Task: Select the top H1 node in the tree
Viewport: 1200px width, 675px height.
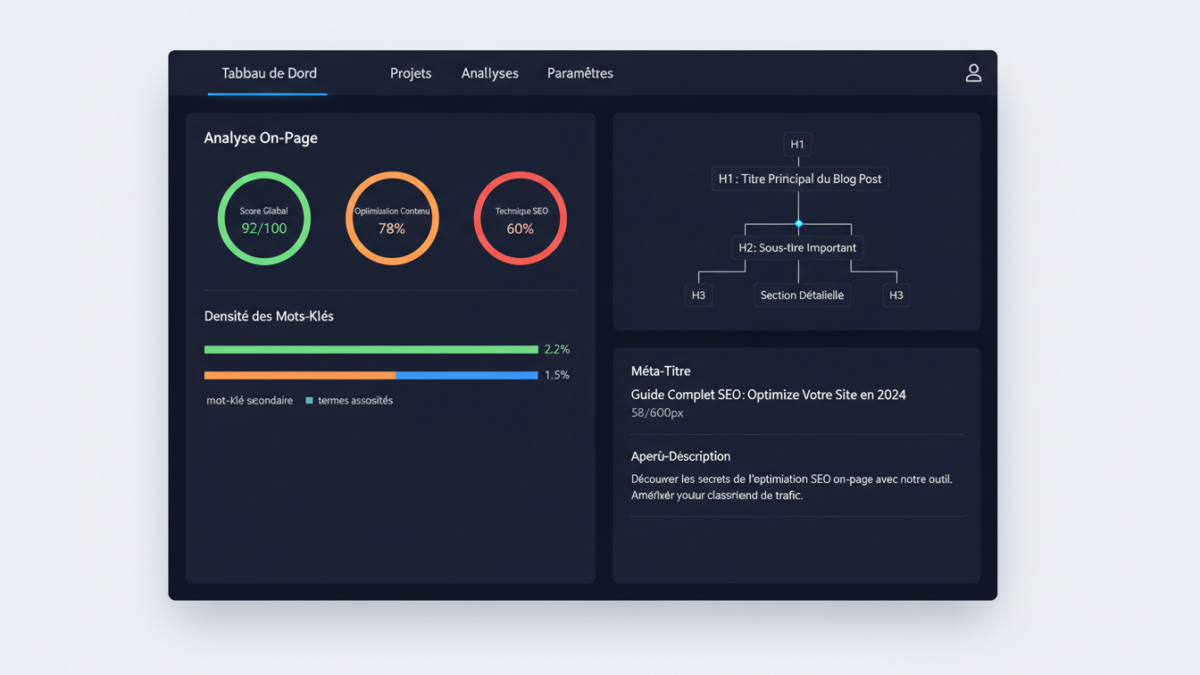Action: click(797, 144)
